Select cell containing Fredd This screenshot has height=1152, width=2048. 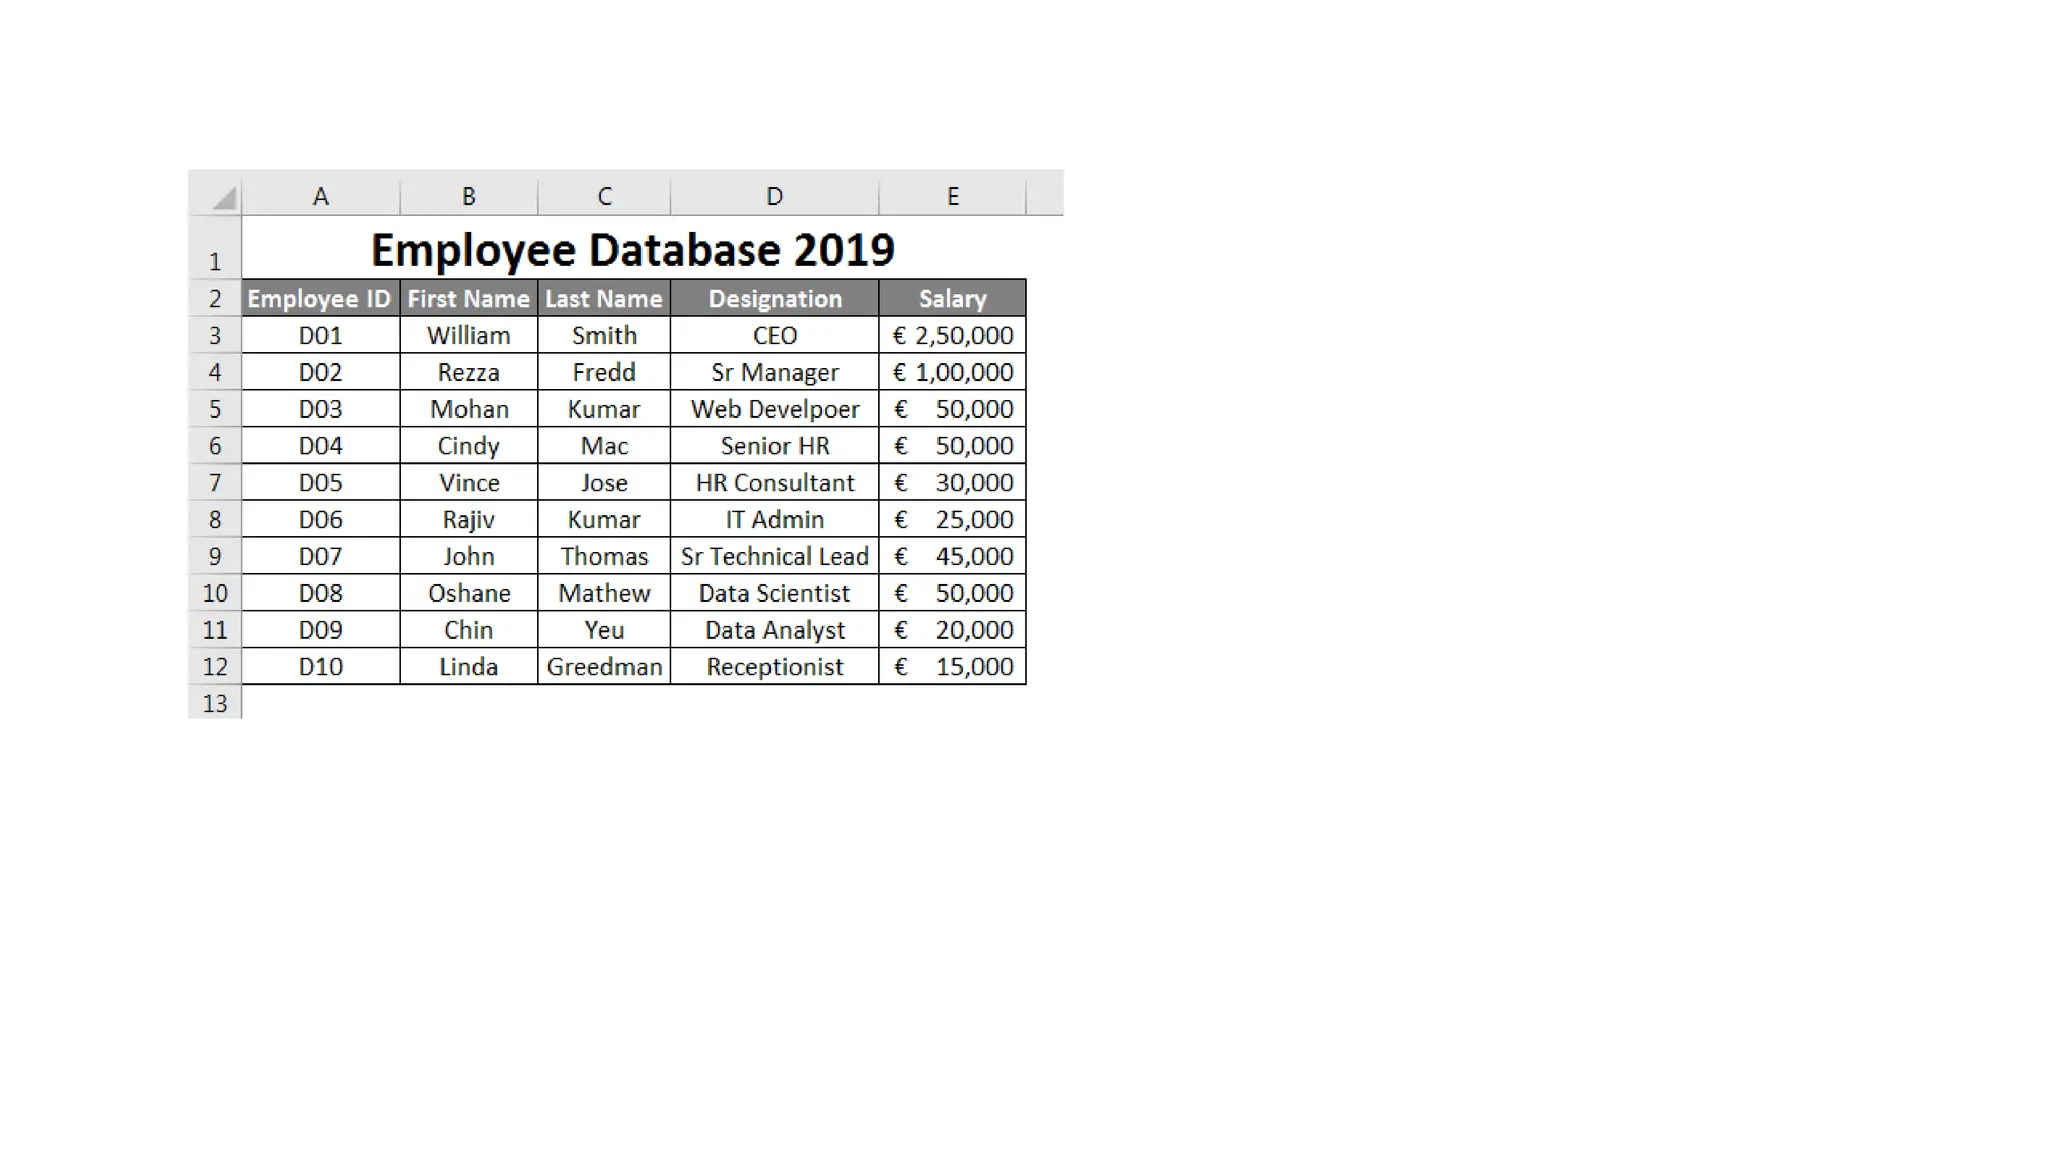[604, 372]
